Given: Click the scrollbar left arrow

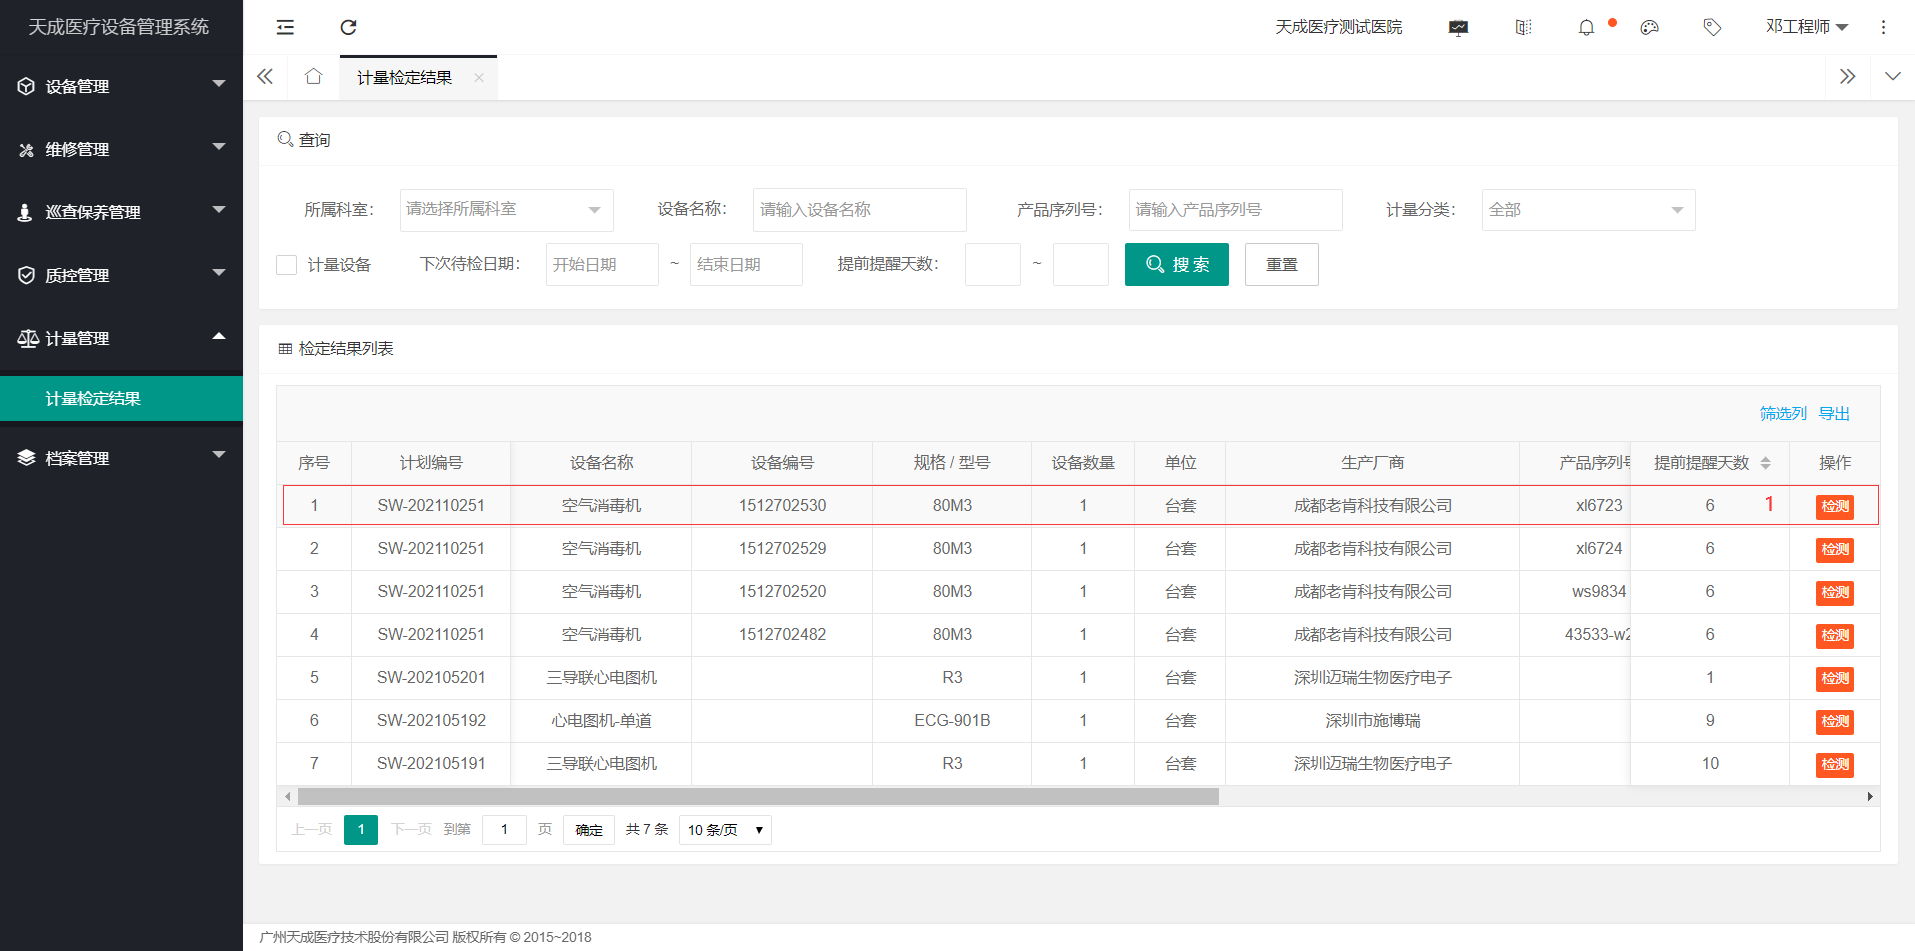Looking at the screenshot, I should pyautogui.click(x=288, y=797).
